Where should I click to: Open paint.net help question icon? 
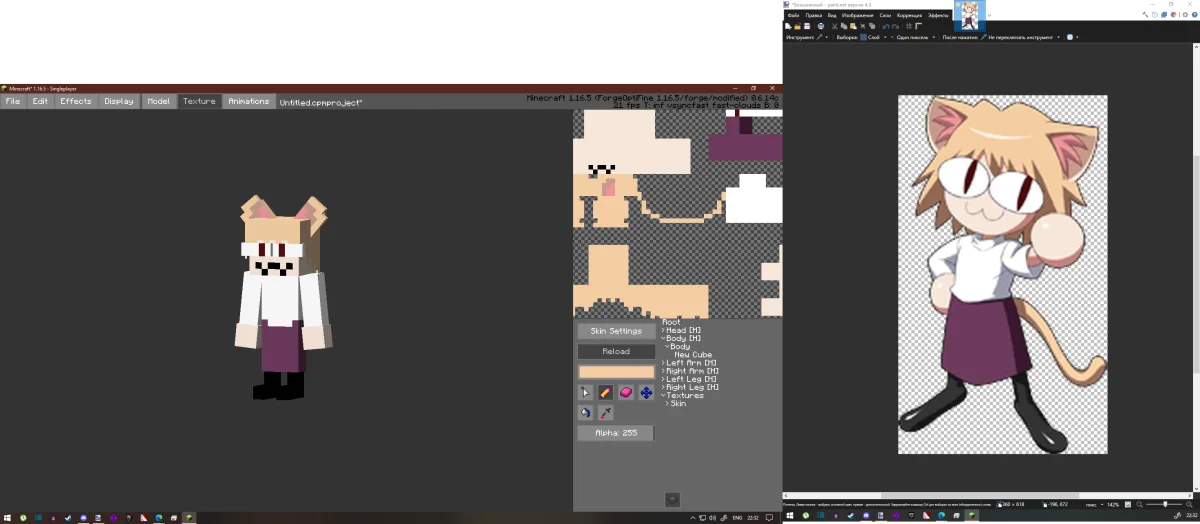[1196, 15]
